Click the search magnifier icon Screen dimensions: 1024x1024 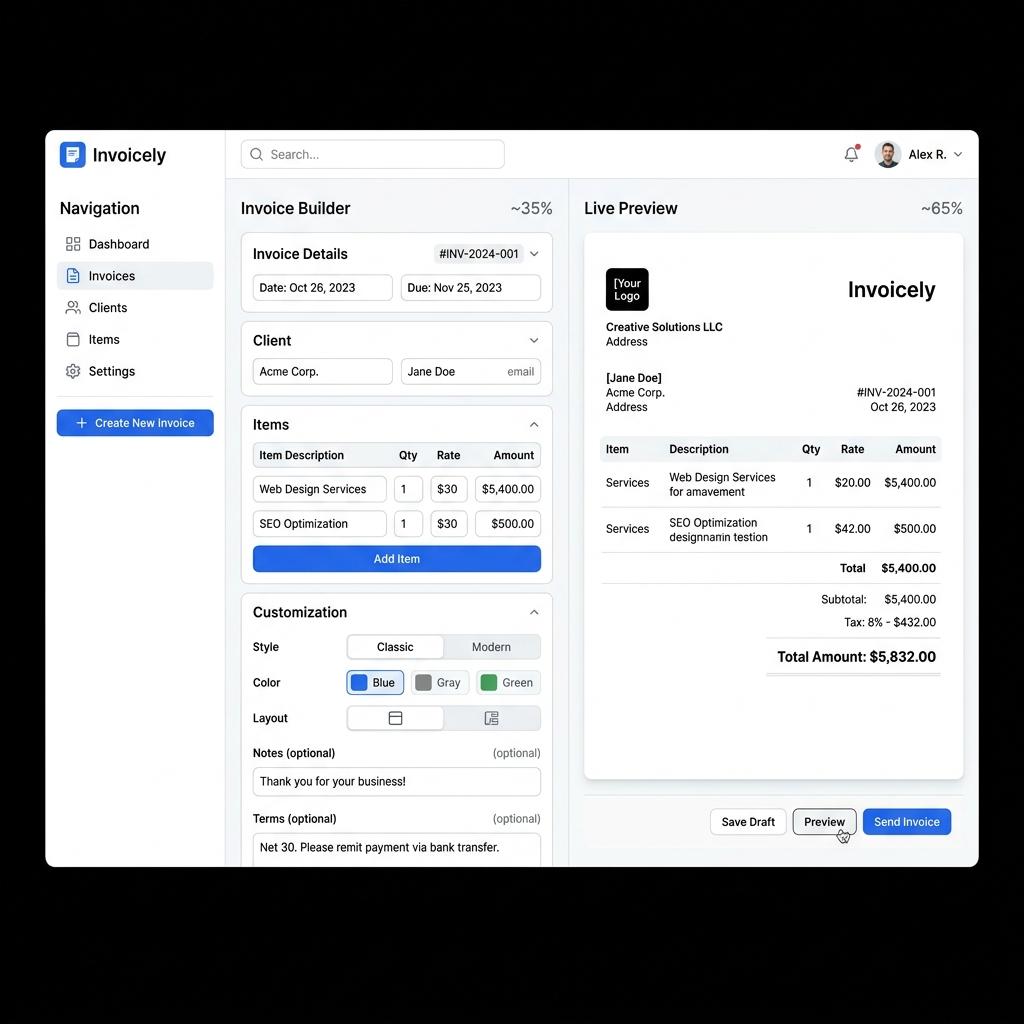coord(257,154)
